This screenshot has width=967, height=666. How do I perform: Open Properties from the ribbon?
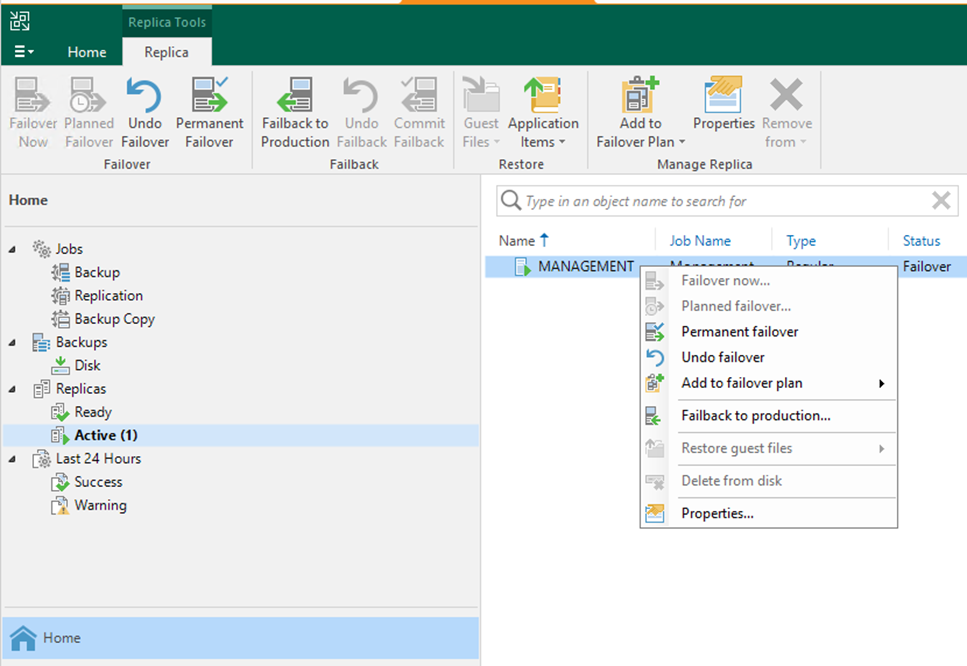723,98
